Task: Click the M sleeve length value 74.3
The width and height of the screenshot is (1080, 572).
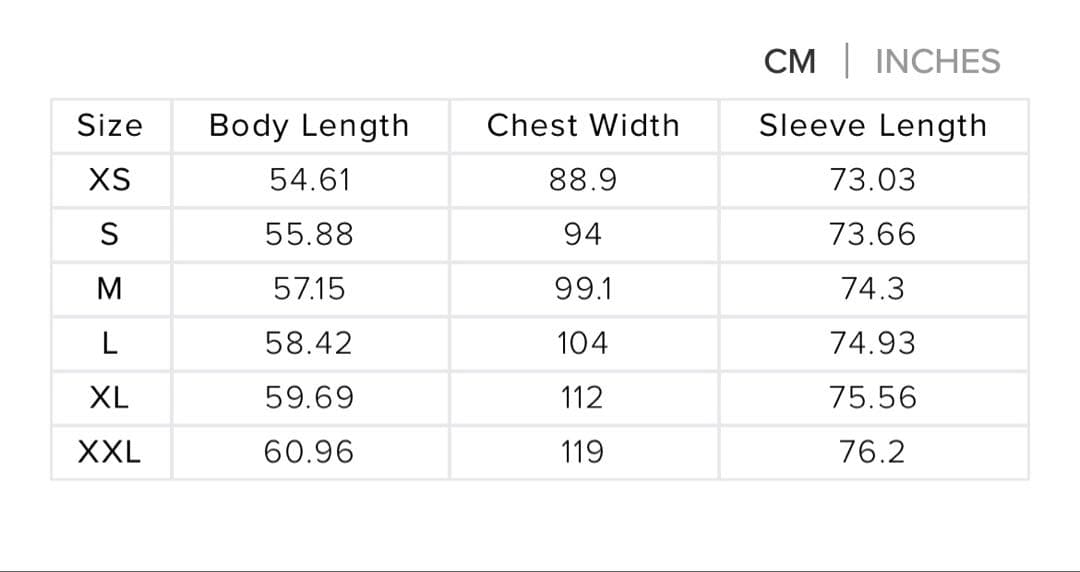Action: (872, 290)
